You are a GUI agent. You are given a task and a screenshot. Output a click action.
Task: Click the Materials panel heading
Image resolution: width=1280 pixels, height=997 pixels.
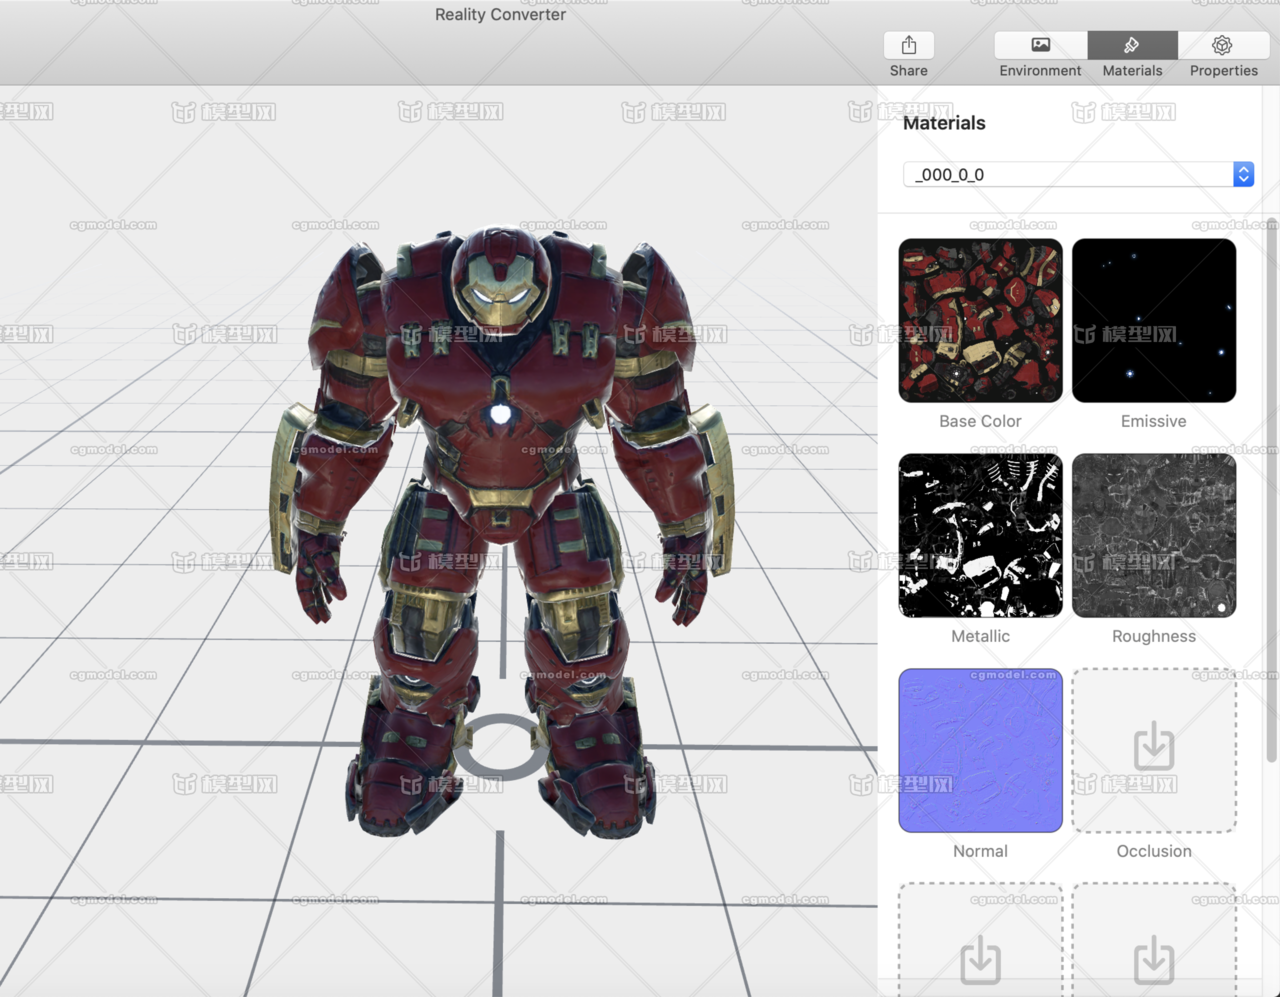click(x=944, y=123)
